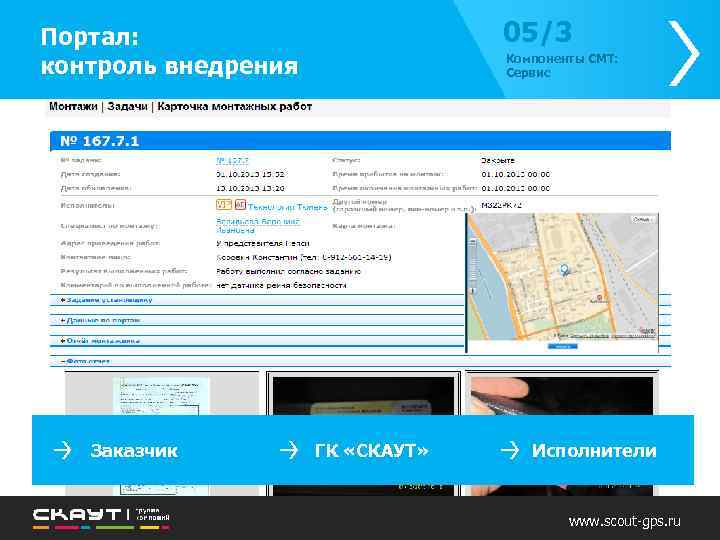Screen dimensions: 720x540
Task: Click the red badge icon beside VIP
Action: [241, 205]
